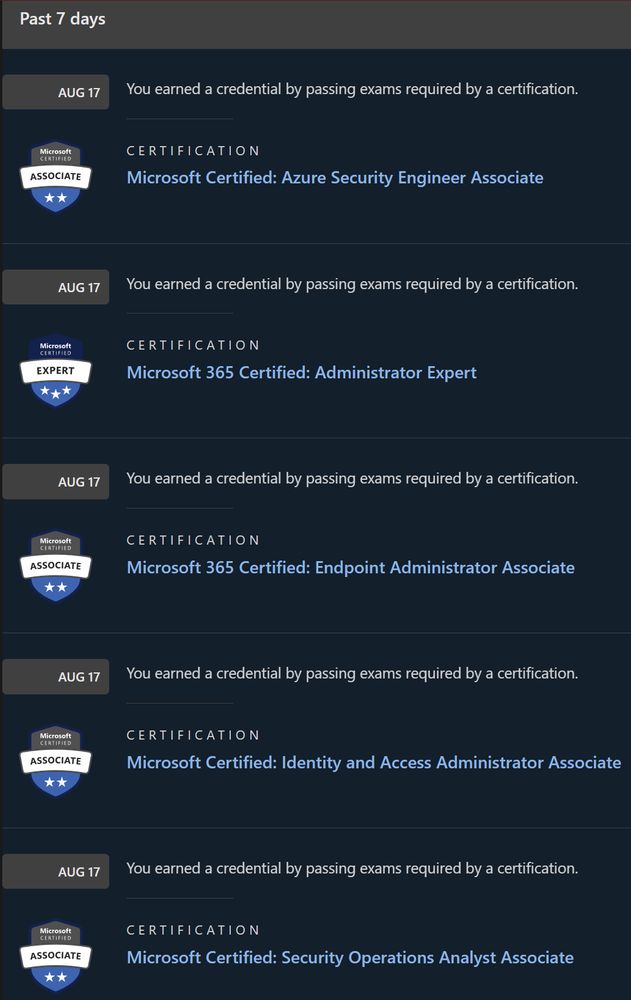Click the earned credential message above Security Operations Analyst

[x=352, y=869]
